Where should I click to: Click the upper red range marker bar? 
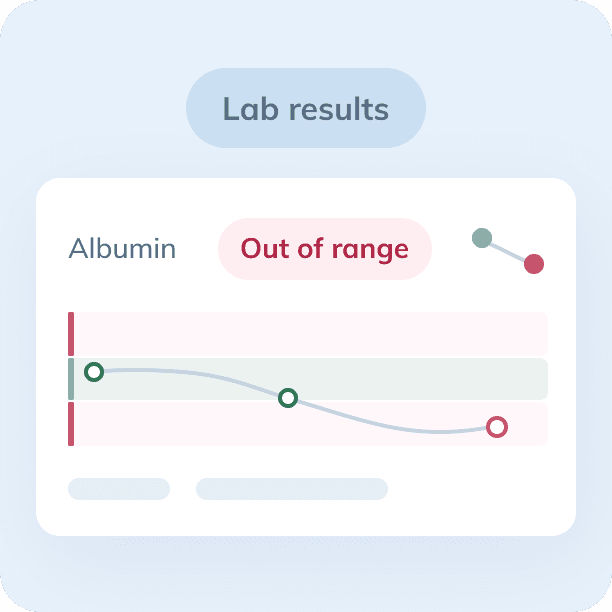71,333
